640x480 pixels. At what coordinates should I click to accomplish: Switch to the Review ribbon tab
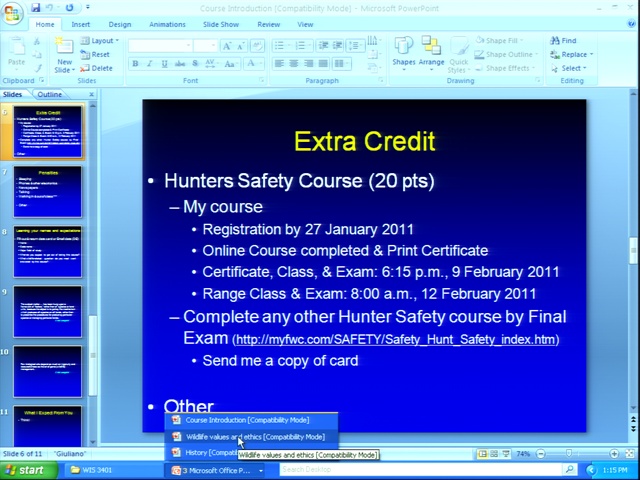268,24
